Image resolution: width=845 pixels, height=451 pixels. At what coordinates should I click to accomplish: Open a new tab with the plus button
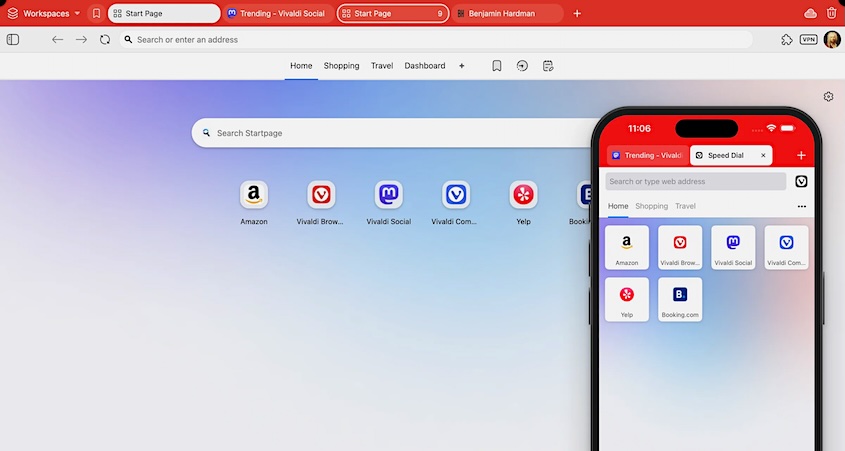[577, 13]
